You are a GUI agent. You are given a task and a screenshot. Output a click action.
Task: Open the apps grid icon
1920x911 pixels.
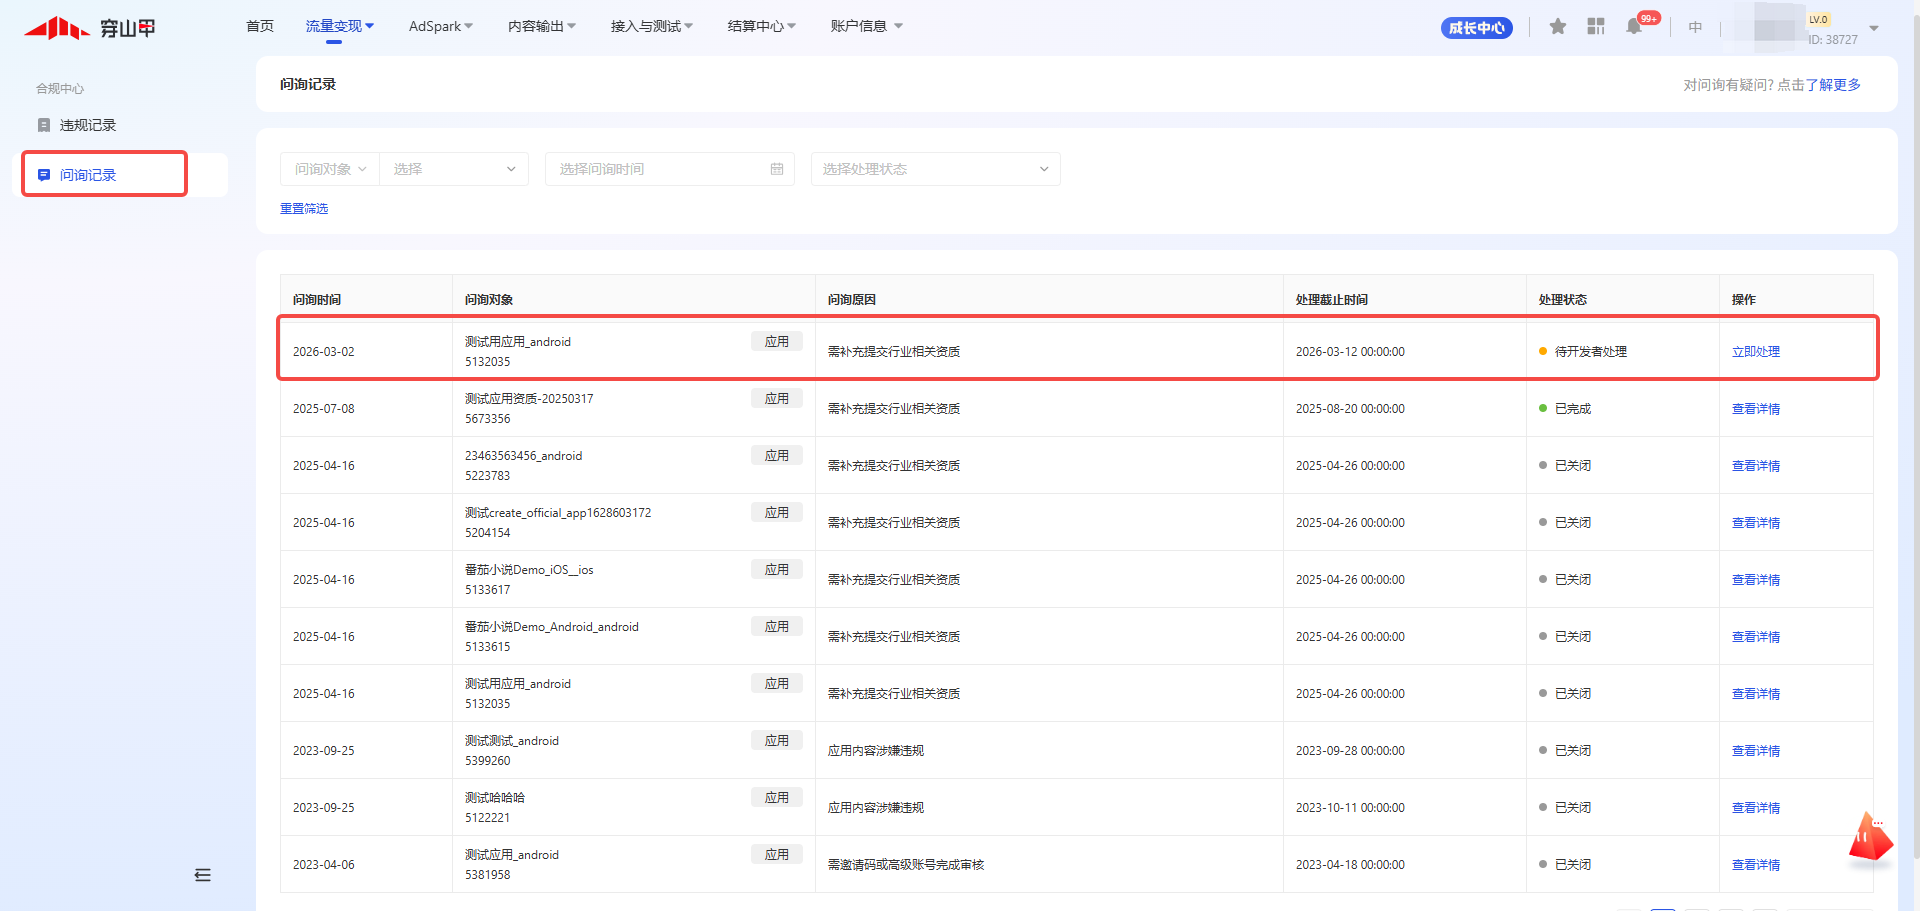coord(1596,27)
